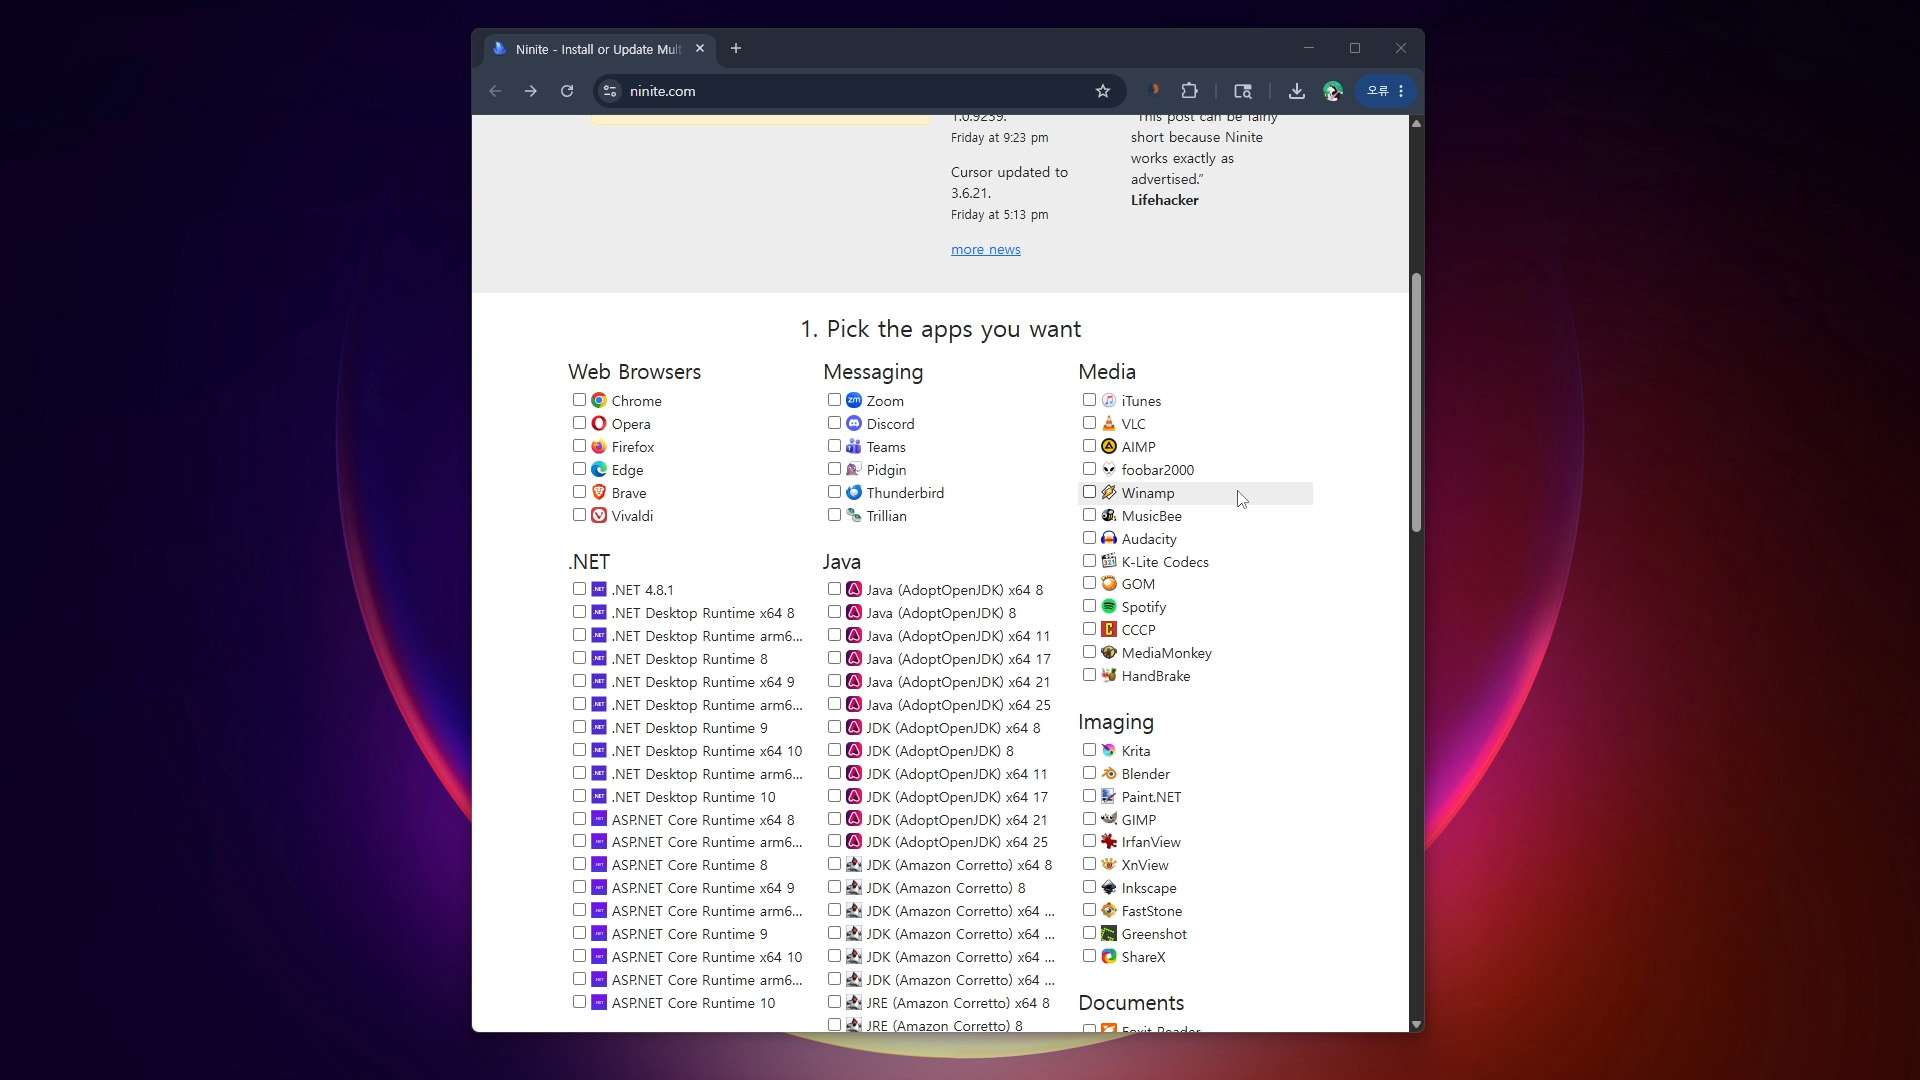This screenshot has width=1920, height=1080.
Task: Open the Chrome menu (three dots)
Action: [x=1401, y=91]
